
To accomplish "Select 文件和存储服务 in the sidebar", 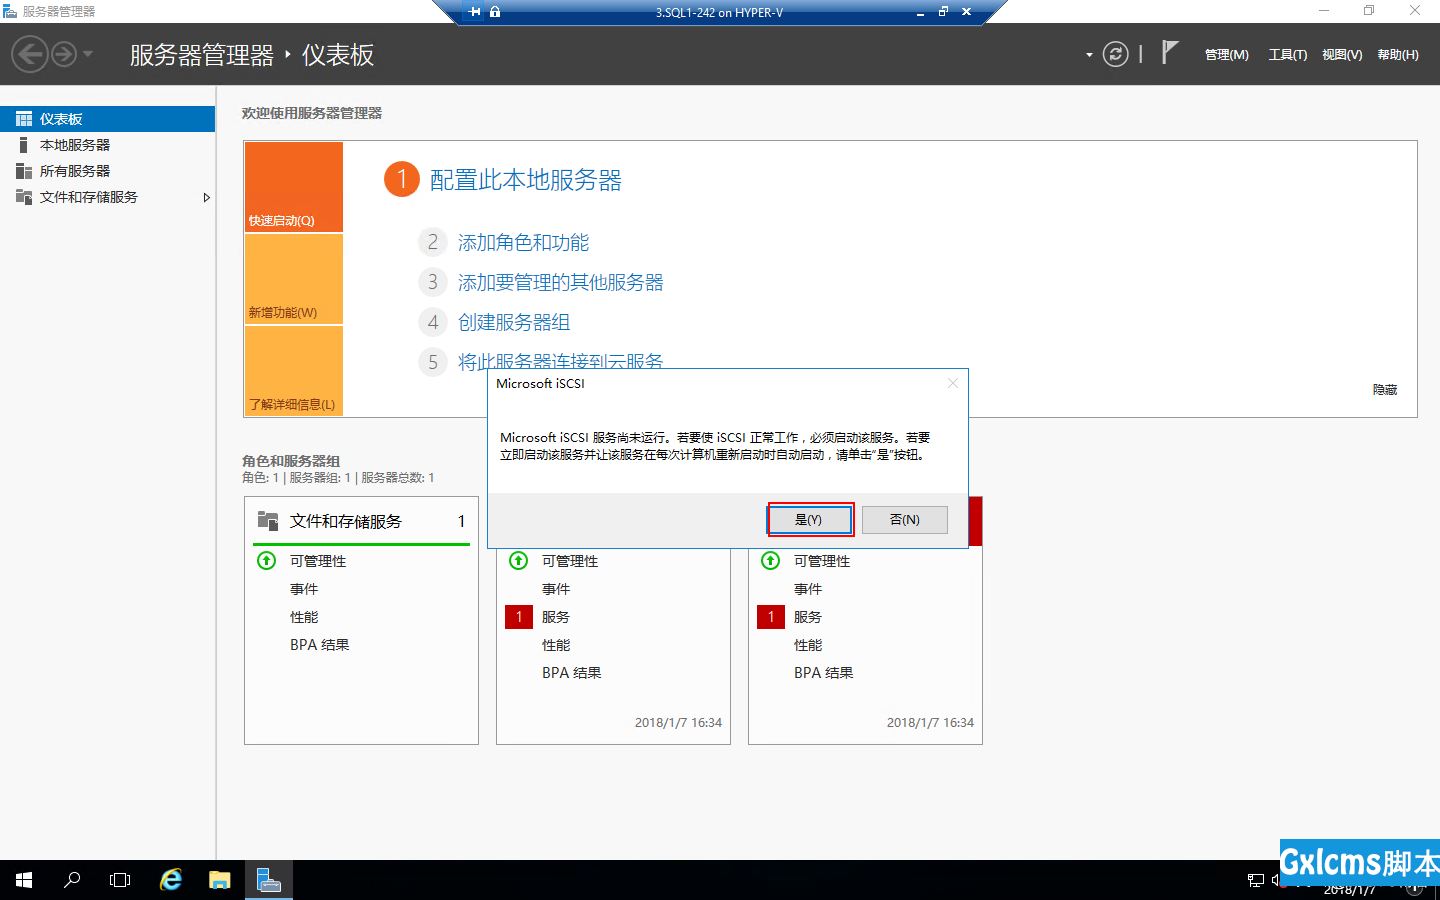I will point(107,197).
